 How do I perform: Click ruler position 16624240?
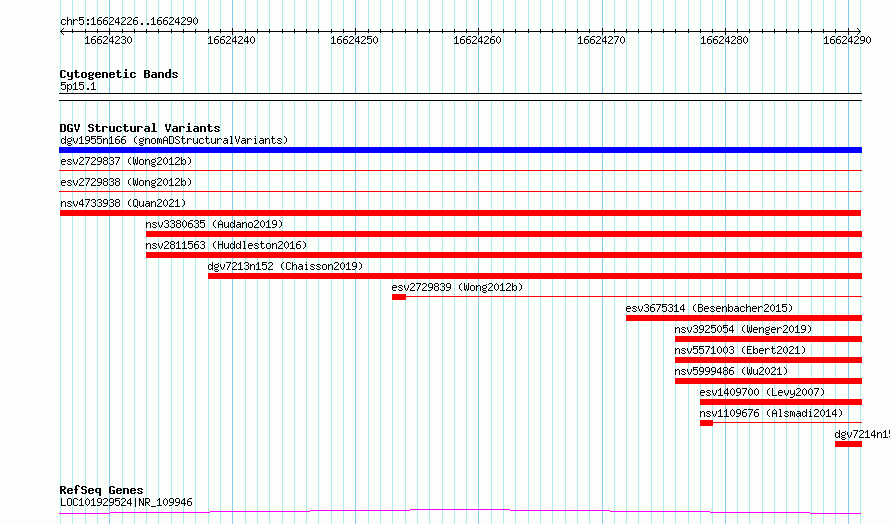pyautogui.click(x=231, y=40)
